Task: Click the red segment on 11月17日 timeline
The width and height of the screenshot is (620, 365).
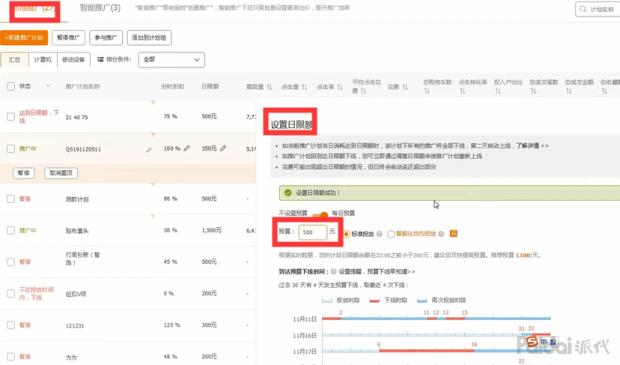Action: coord(426,351)
